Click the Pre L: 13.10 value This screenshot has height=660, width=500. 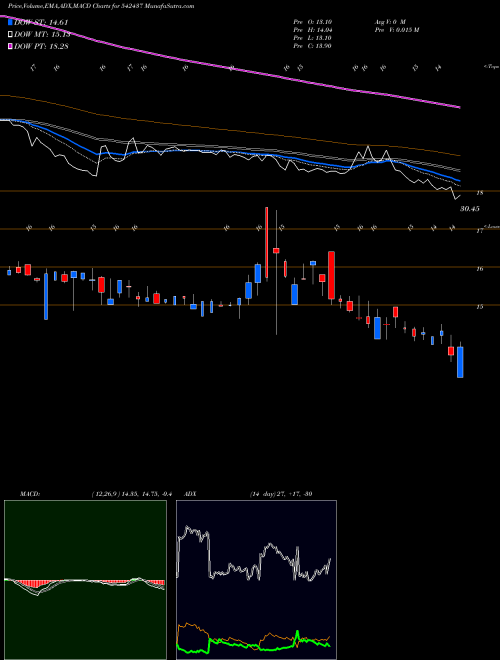click(x=313, y=38)
